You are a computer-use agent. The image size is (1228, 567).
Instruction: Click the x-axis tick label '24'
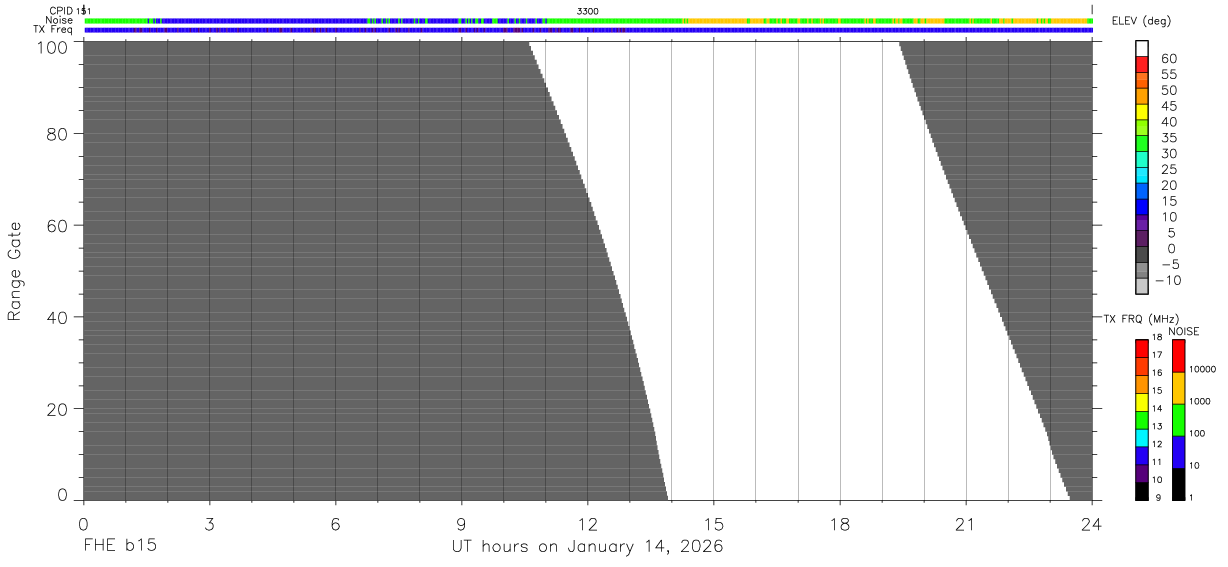click(x=1092, y=524)
